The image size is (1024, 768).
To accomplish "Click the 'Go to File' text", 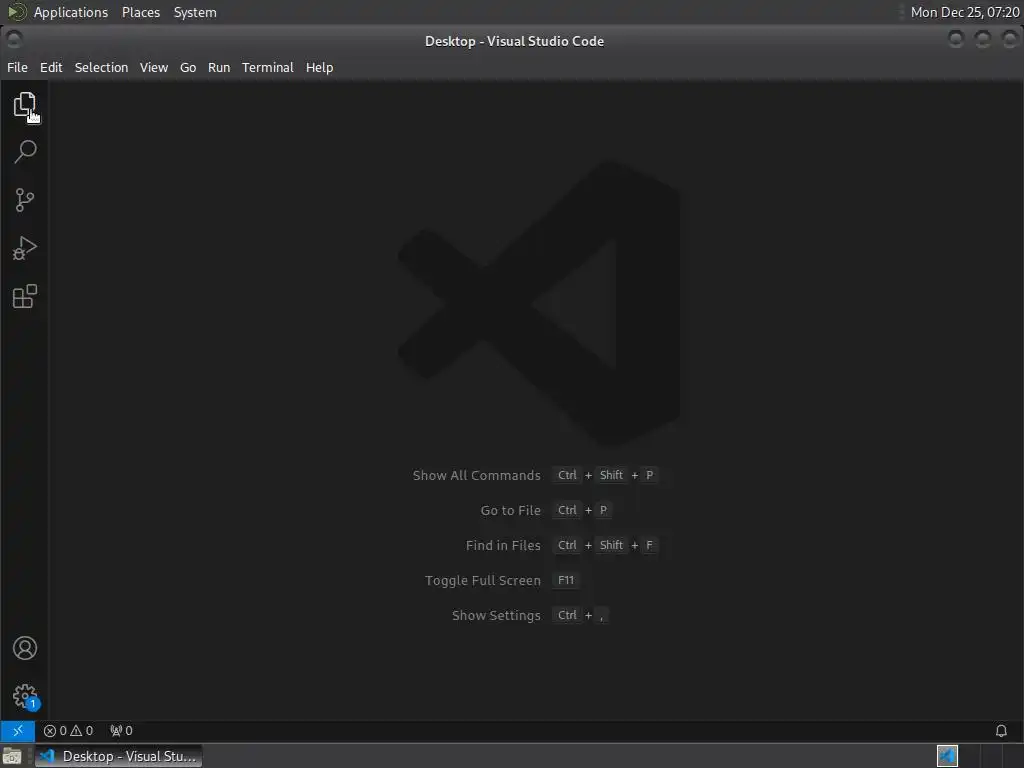I will pyautogui.click(x=510, y=511).
